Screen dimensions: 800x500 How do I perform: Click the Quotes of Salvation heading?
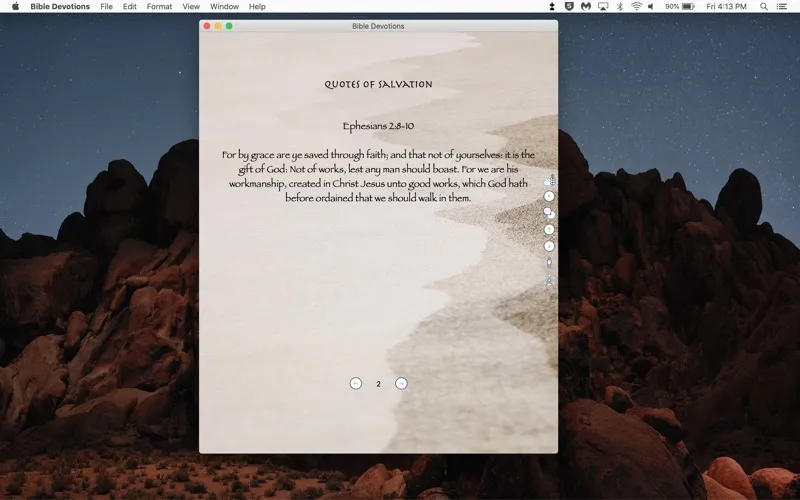coord(379,84)
